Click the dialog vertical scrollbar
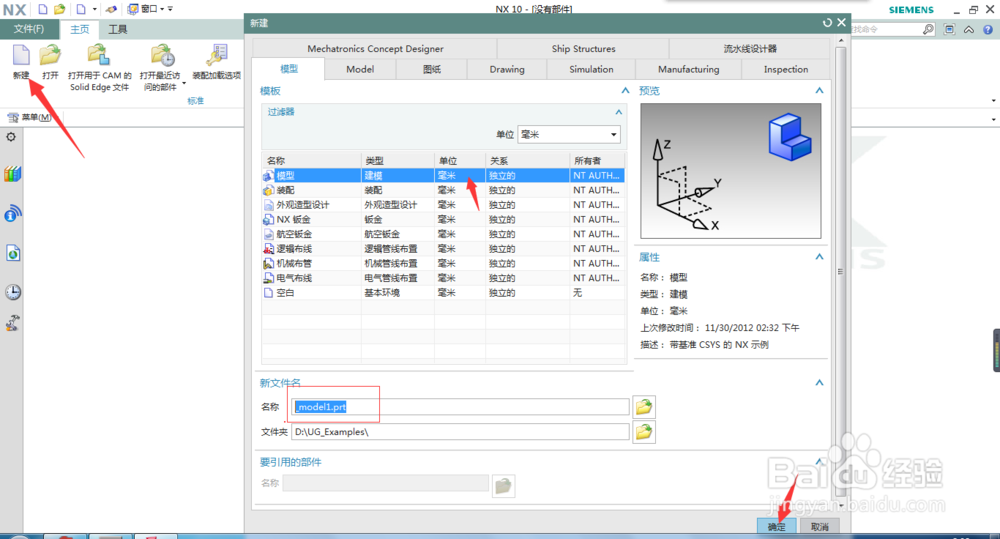The width and height of the screenshot is (1000, 539). point(841,271)
